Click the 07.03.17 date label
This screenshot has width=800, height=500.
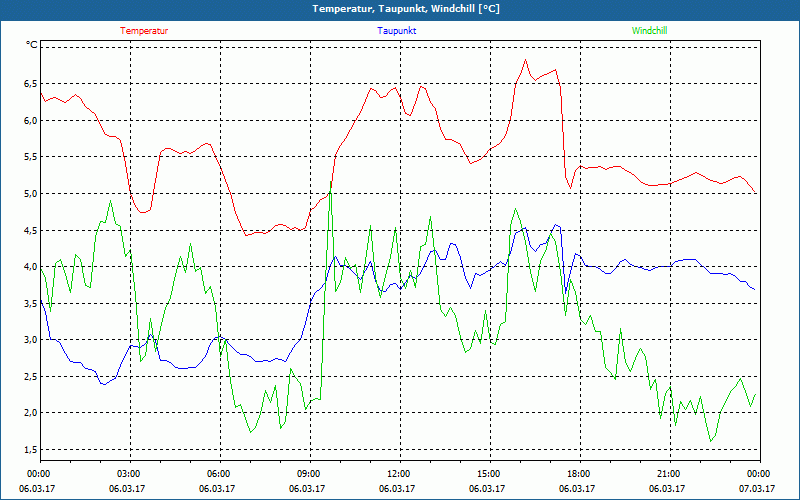[x=757, y=489]
